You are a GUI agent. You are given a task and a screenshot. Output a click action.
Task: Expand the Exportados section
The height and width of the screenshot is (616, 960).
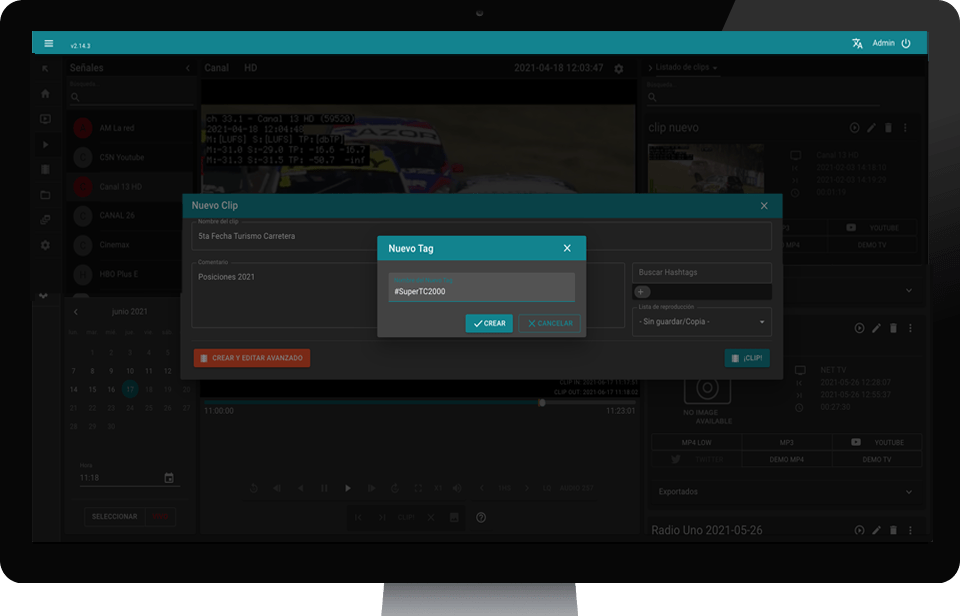(786, 492)
